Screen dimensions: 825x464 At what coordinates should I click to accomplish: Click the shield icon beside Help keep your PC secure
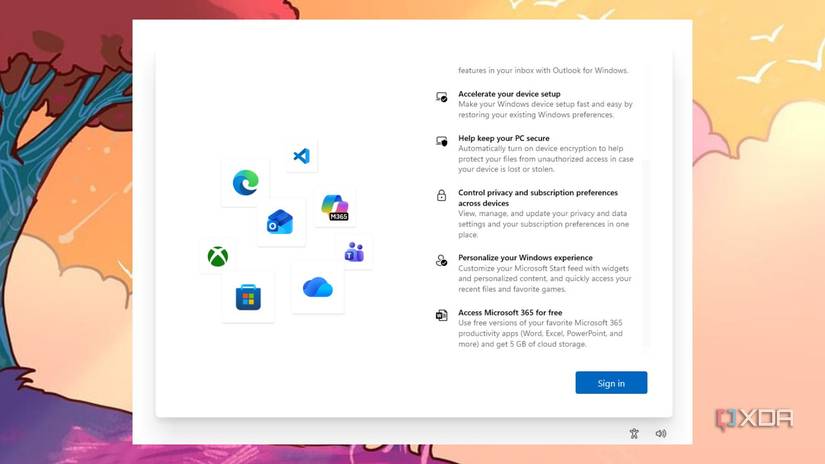[x=441, y=141]
